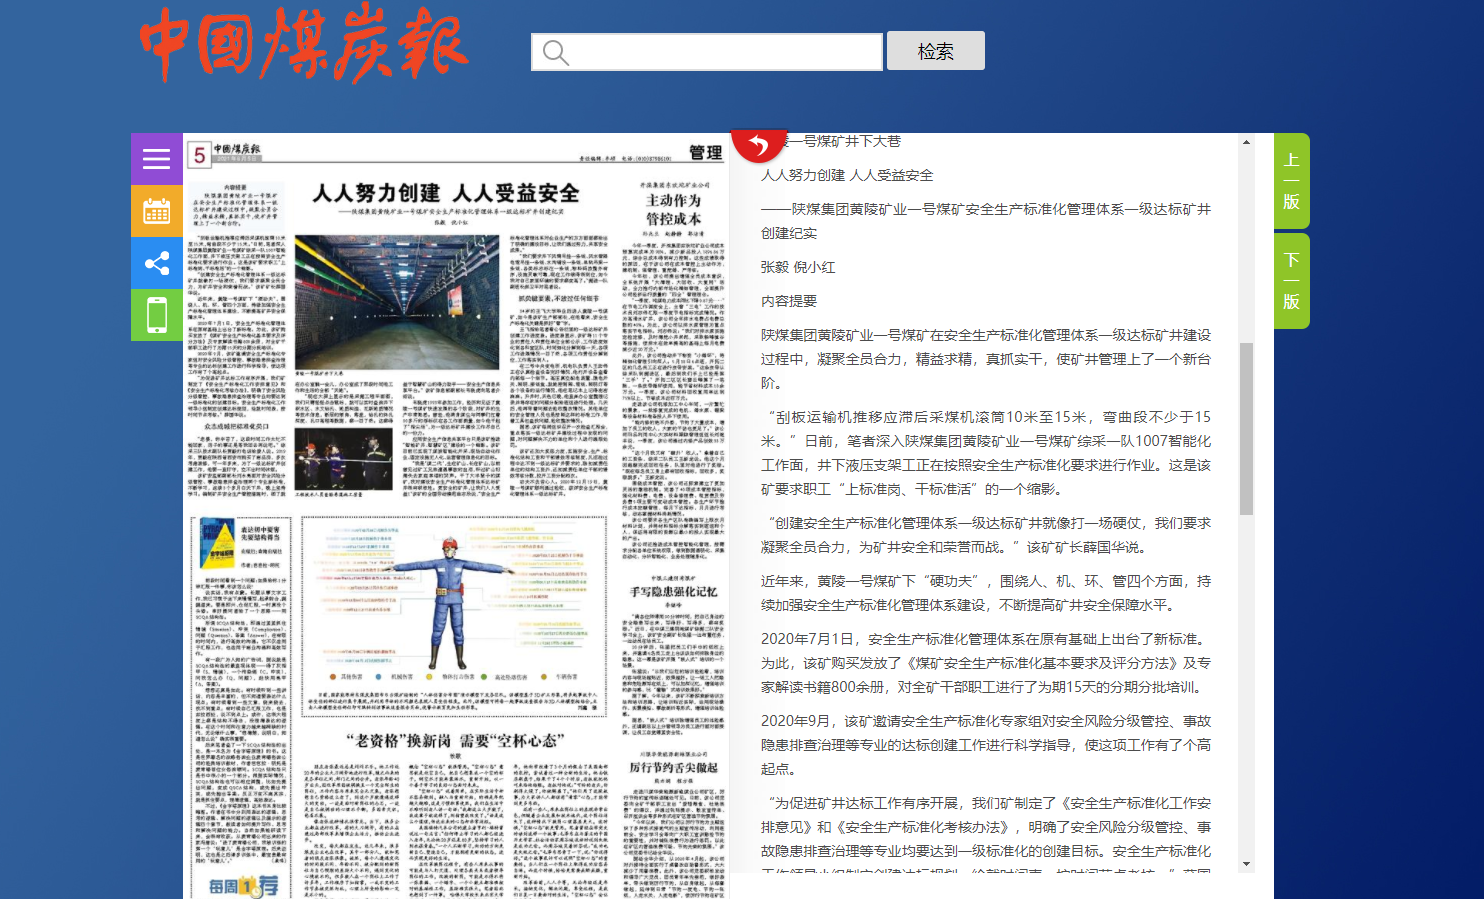The width and height of the screenshot is (1484, 899).
Task: Go to previous page 上一版
Action: (x=1291, y=180)
